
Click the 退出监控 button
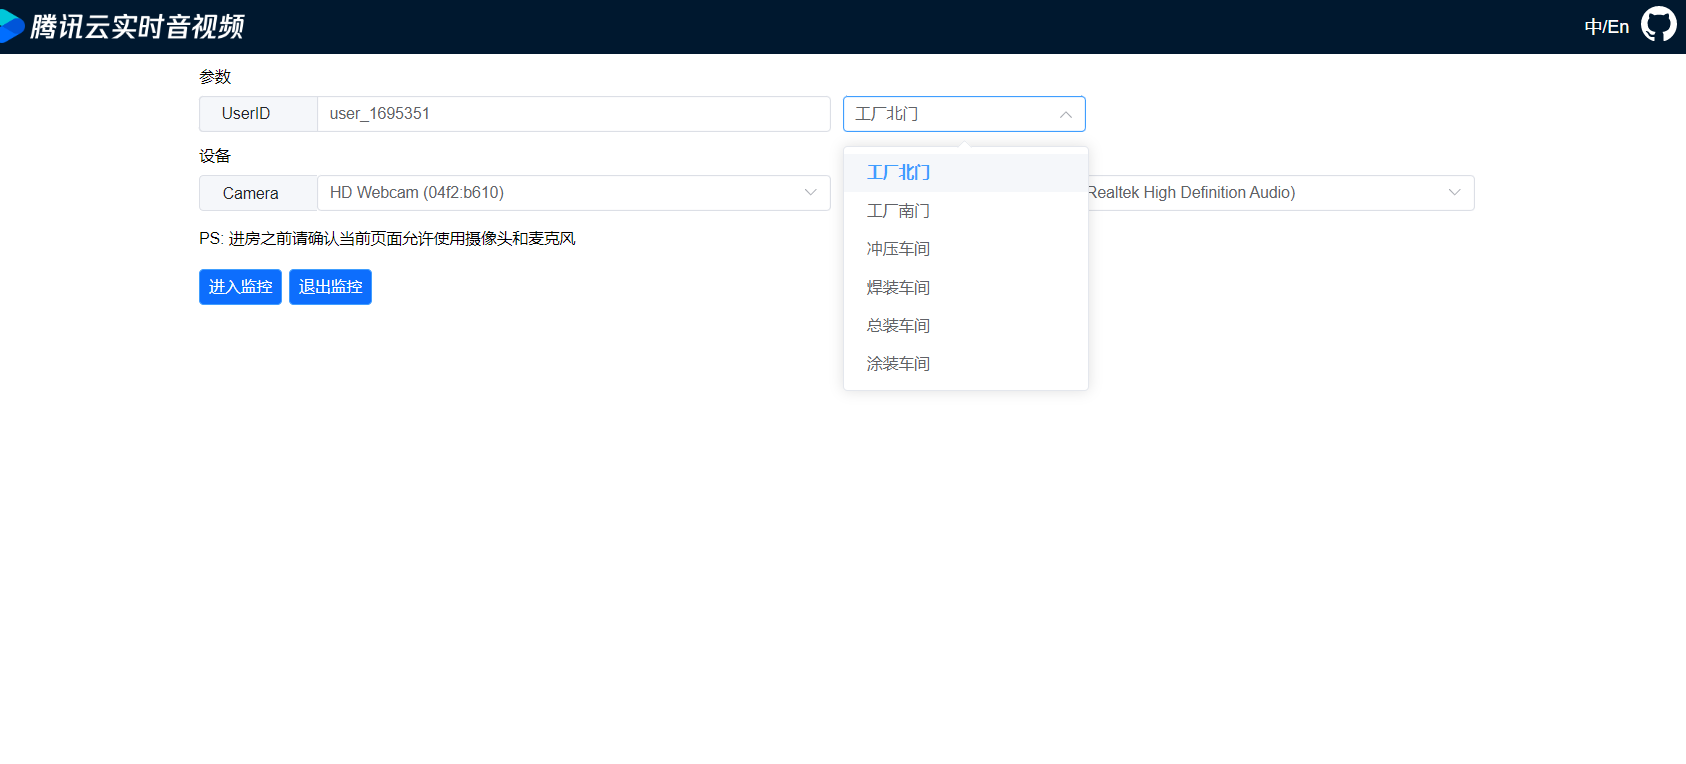(330, 287)
